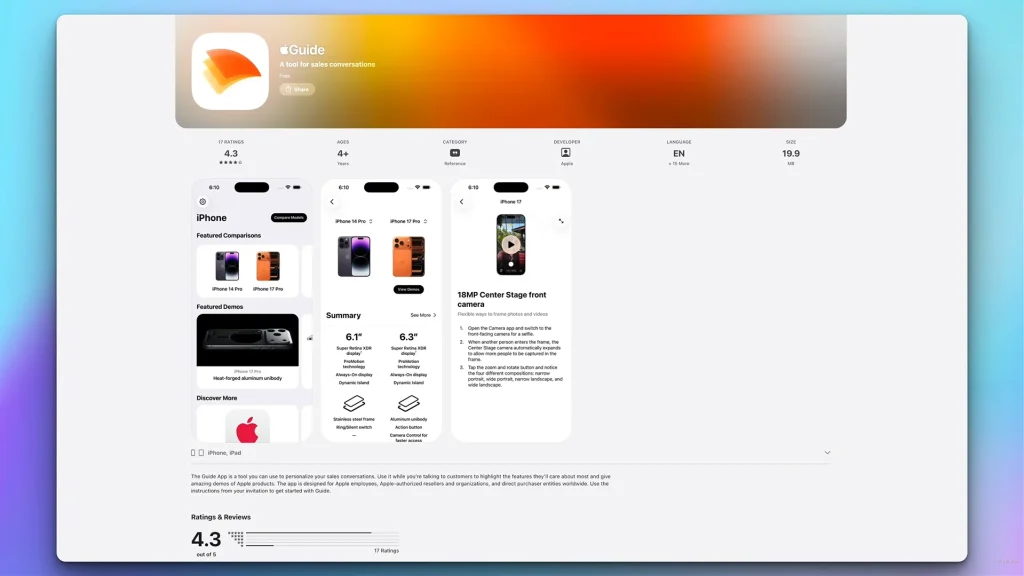Screen dimensions: 1024x576
Task: Click the red Apple logo card
Action: click(x=248, y=424)
